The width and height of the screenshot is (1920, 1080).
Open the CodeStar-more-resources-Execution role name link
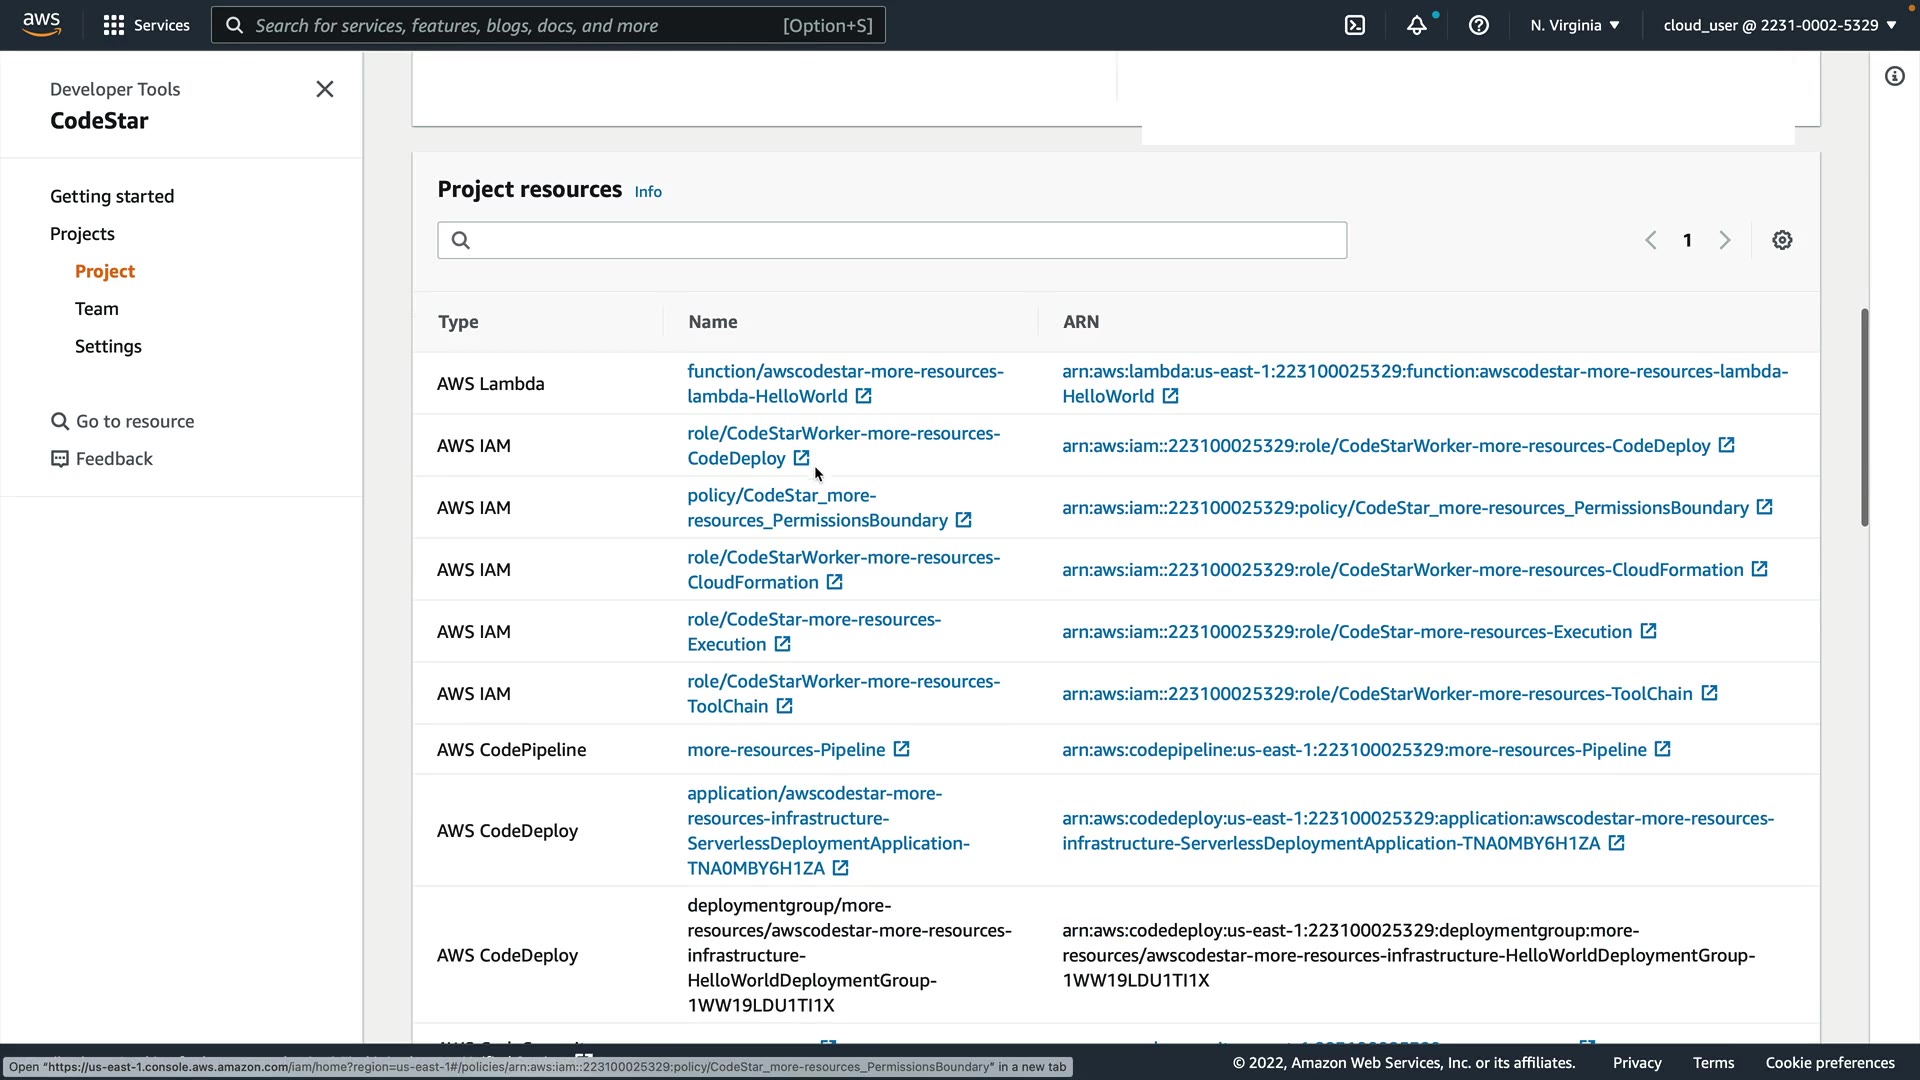coord(813,631)
